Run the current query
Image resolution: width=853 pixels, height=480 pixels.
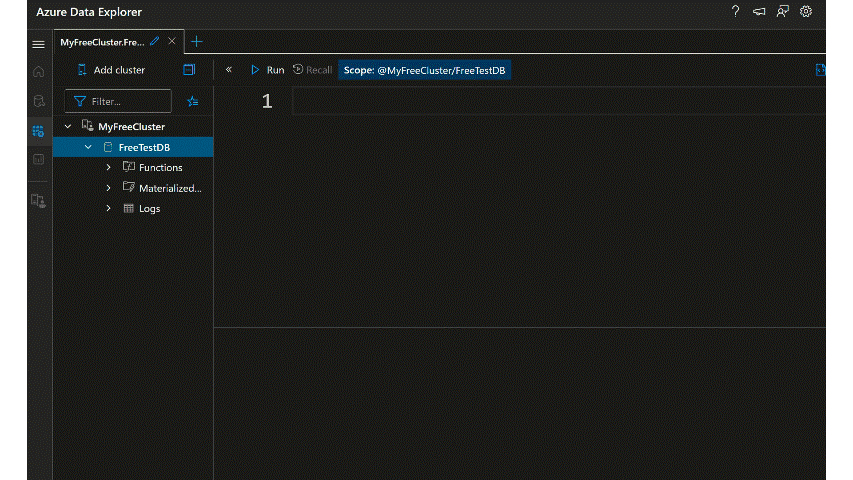pos(267,70)
